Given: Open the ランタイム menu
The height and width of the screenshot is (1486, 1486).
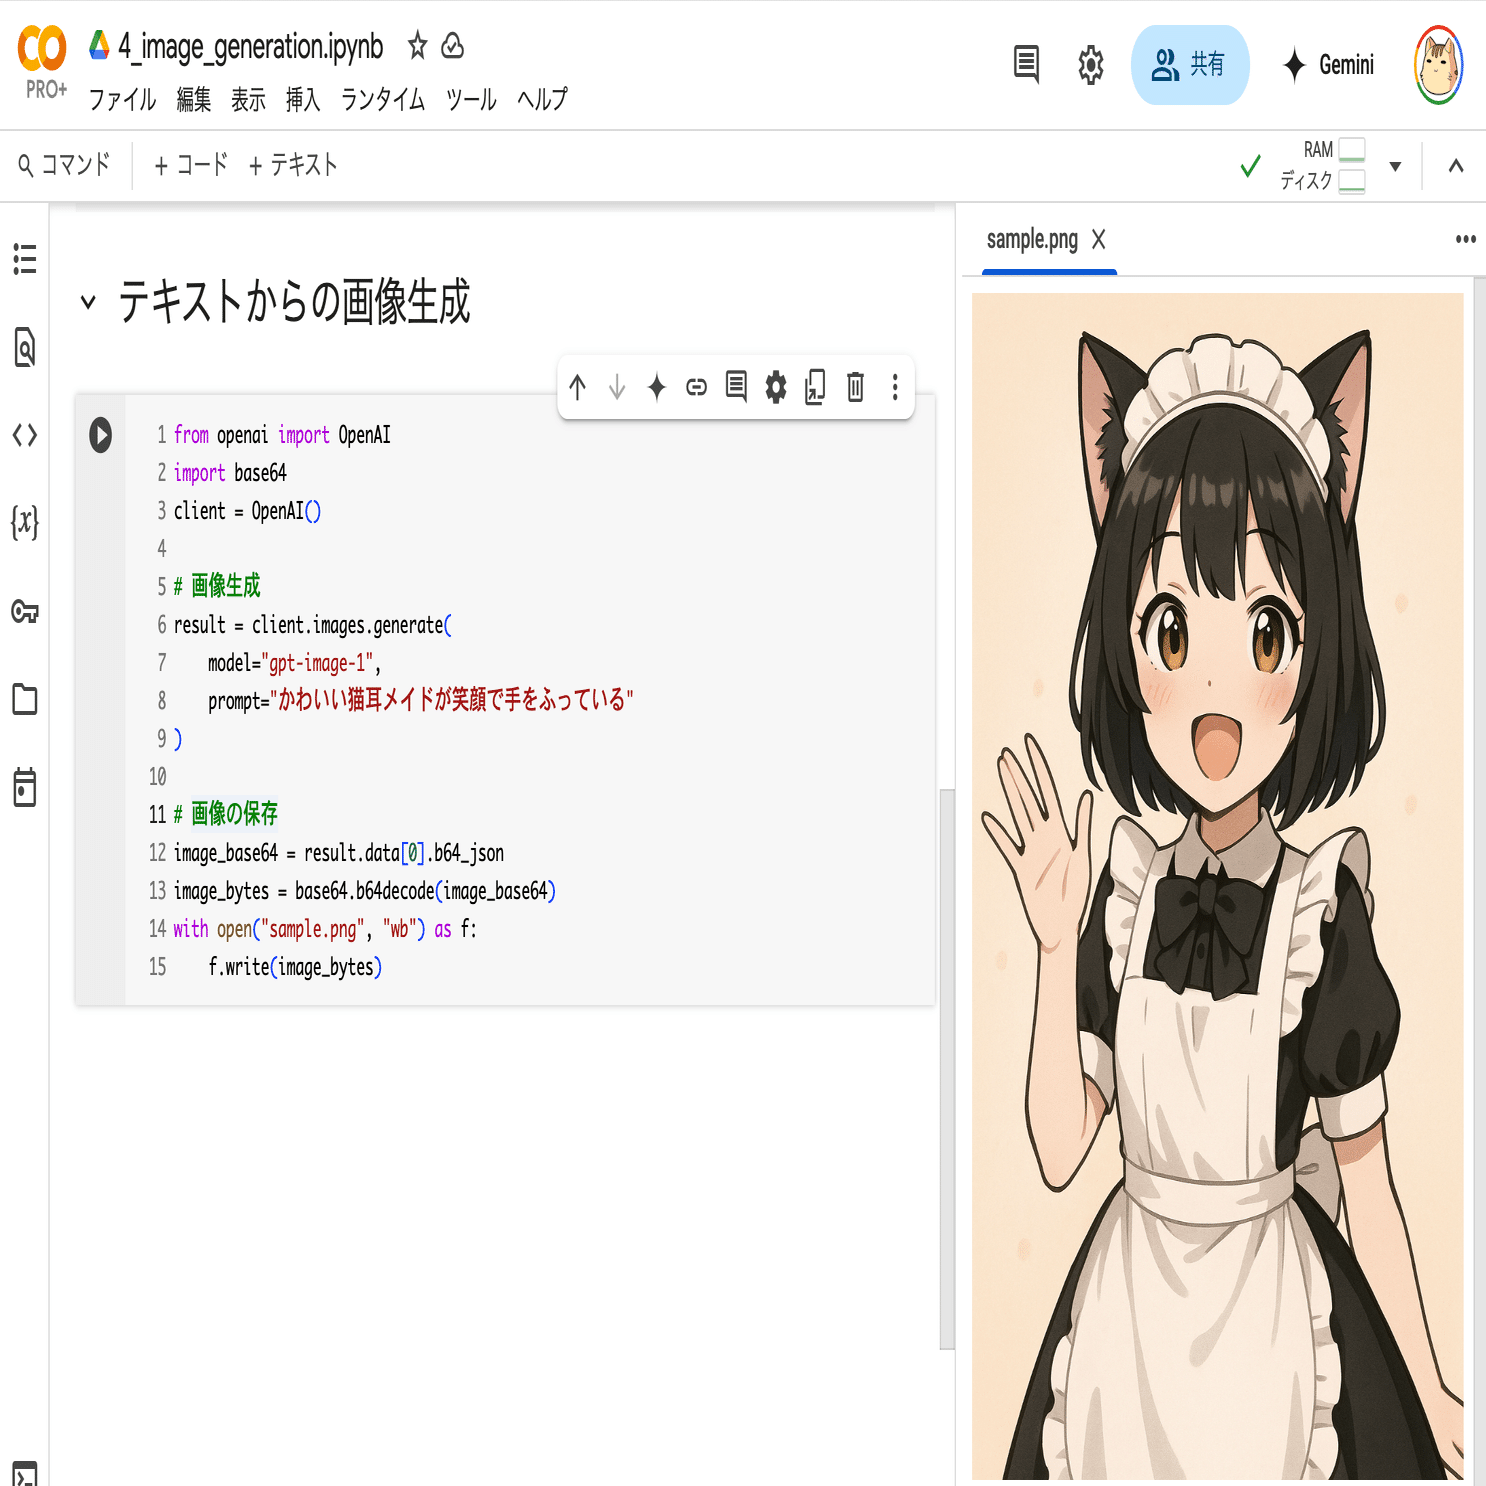Looking at the screenshot, I should 381,100.
